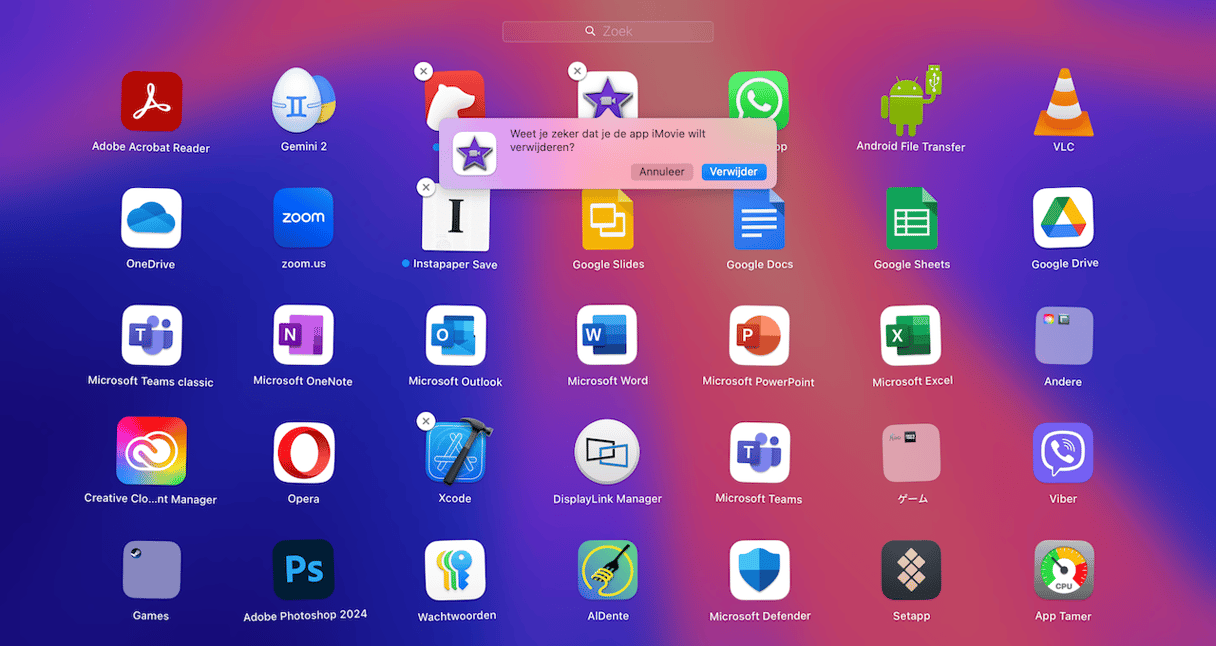Click the delete badge on Xcode
Image resolution: width=1216 pixels, height=646 pixels.
pyautogui.click(x=426, y=421)
